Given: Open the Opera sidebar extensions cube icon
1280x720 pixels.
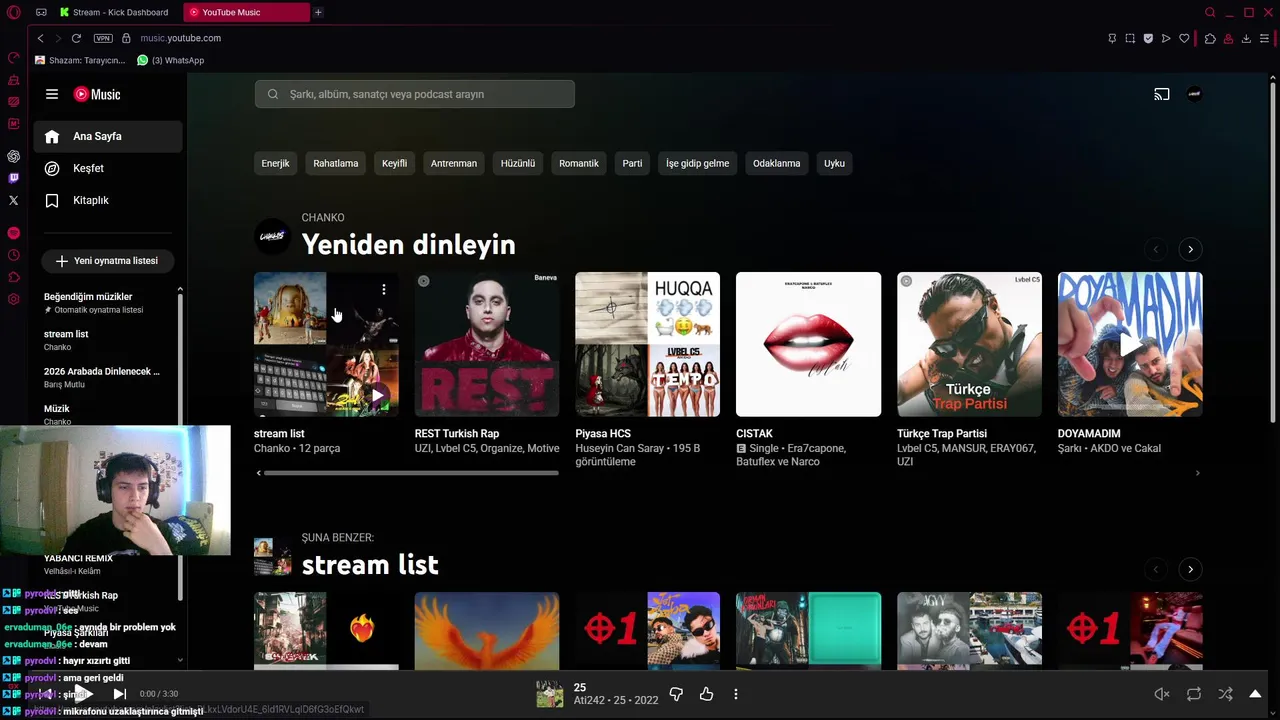Looking at the screenshot, I should pos(13,277).
